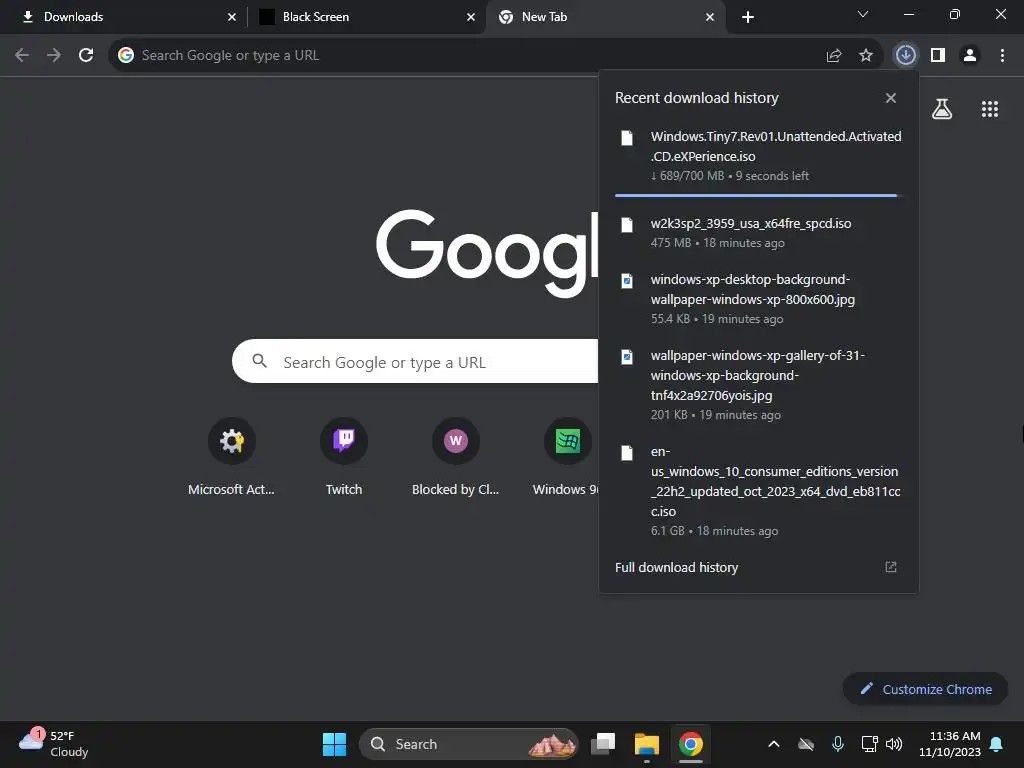Click the magnifier icon in Google search box
The height and width of the screenshot is (768, 1024).
pyautogui.click(x=259, y=360)
